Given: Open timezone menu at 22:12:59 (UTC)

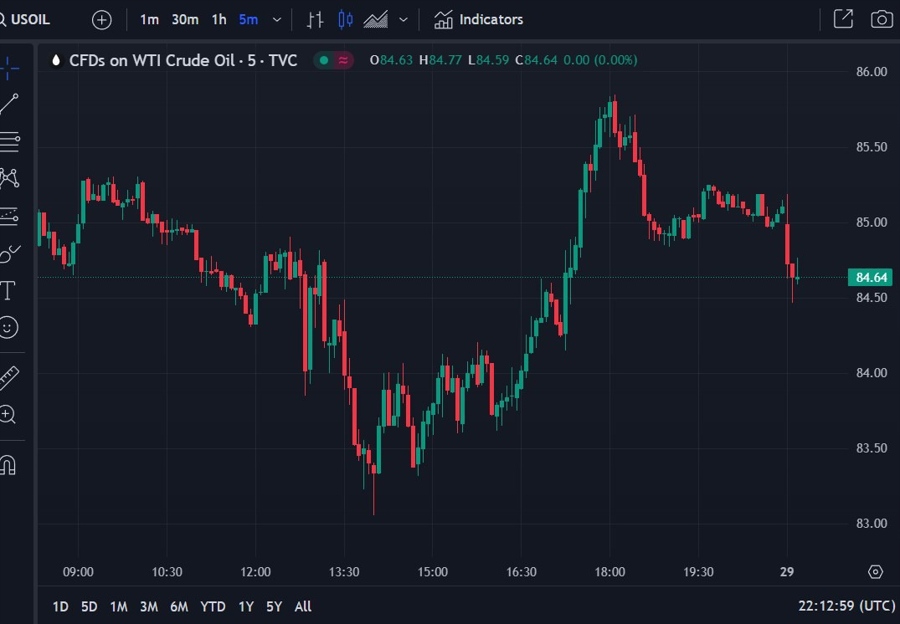Looking at the screenshot, I should [847, 606].
